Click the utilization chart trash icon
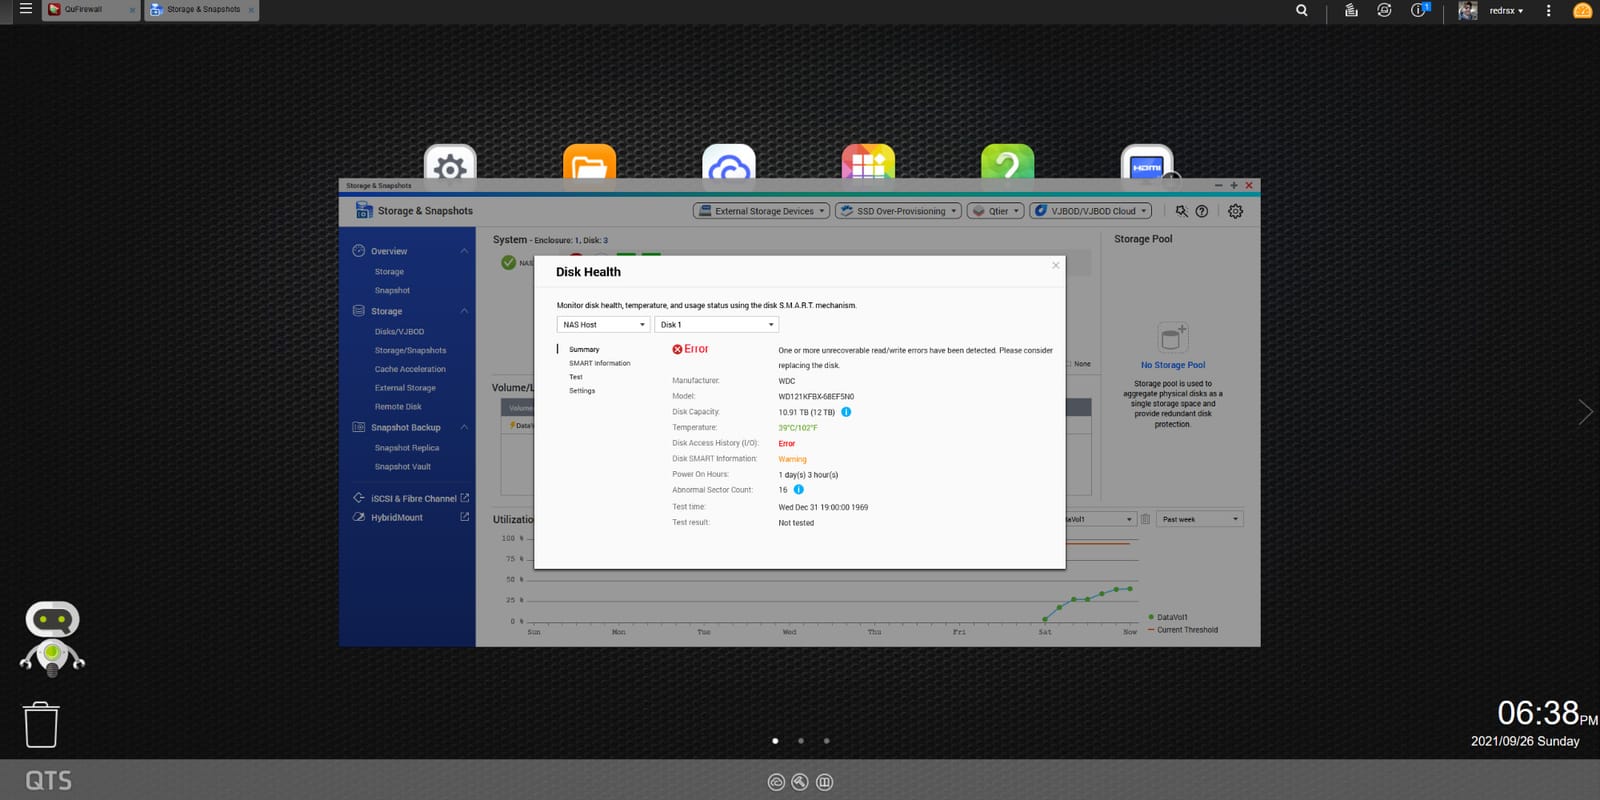This screenshot has height=800, width=1600. 1146,519
